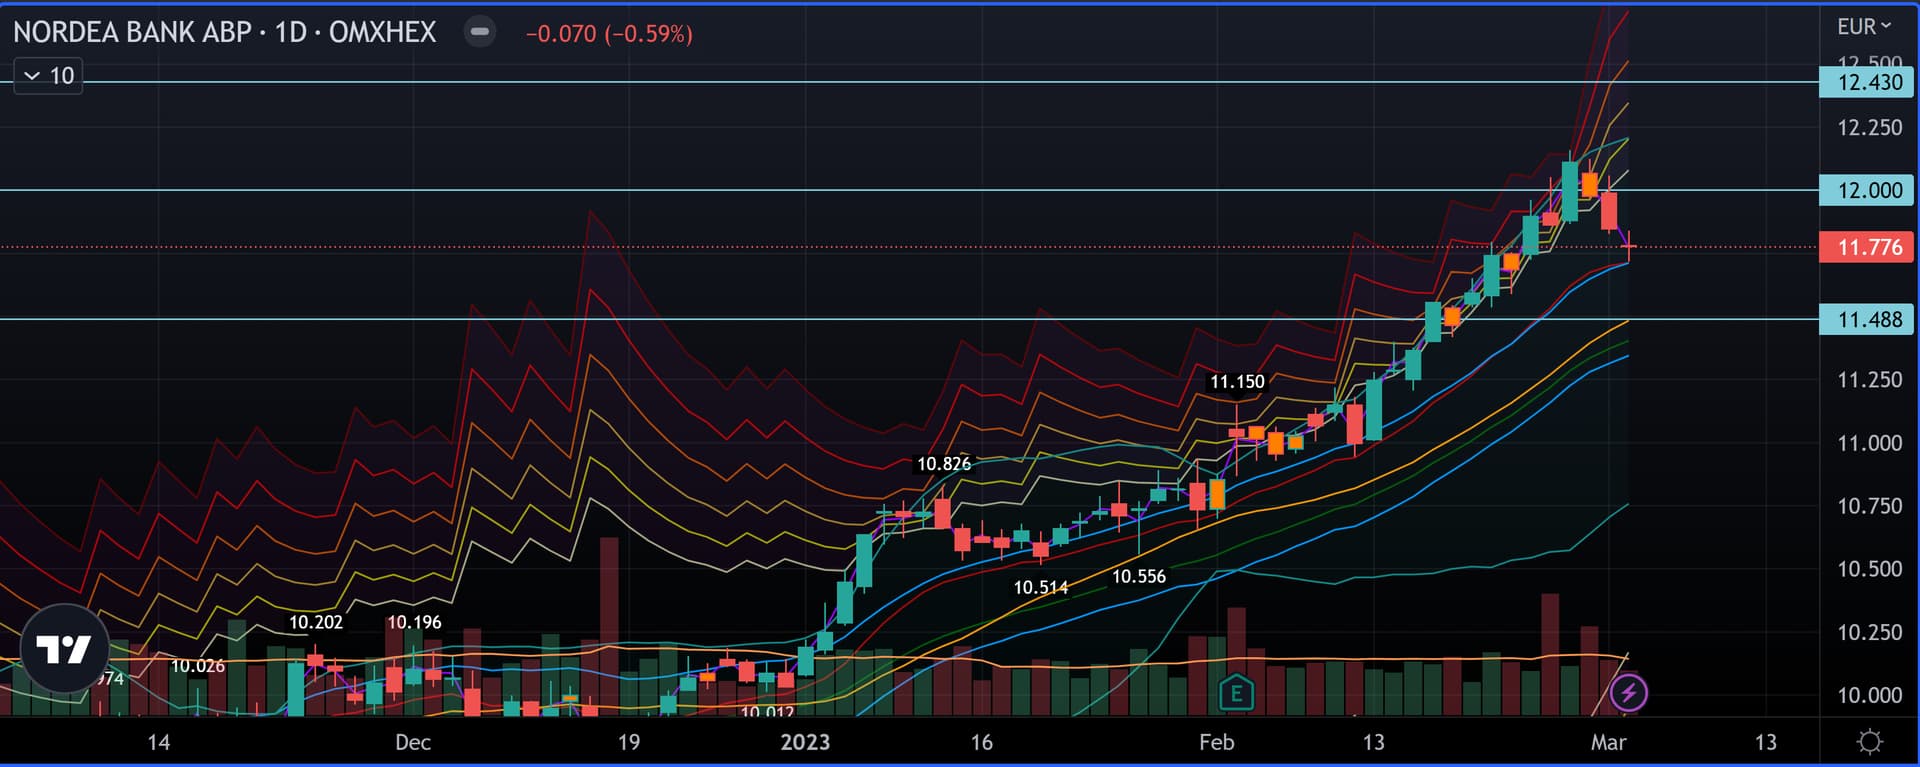Expand the EUR currency dropdown
The image size is (1920, 767).
(1864, 27)
